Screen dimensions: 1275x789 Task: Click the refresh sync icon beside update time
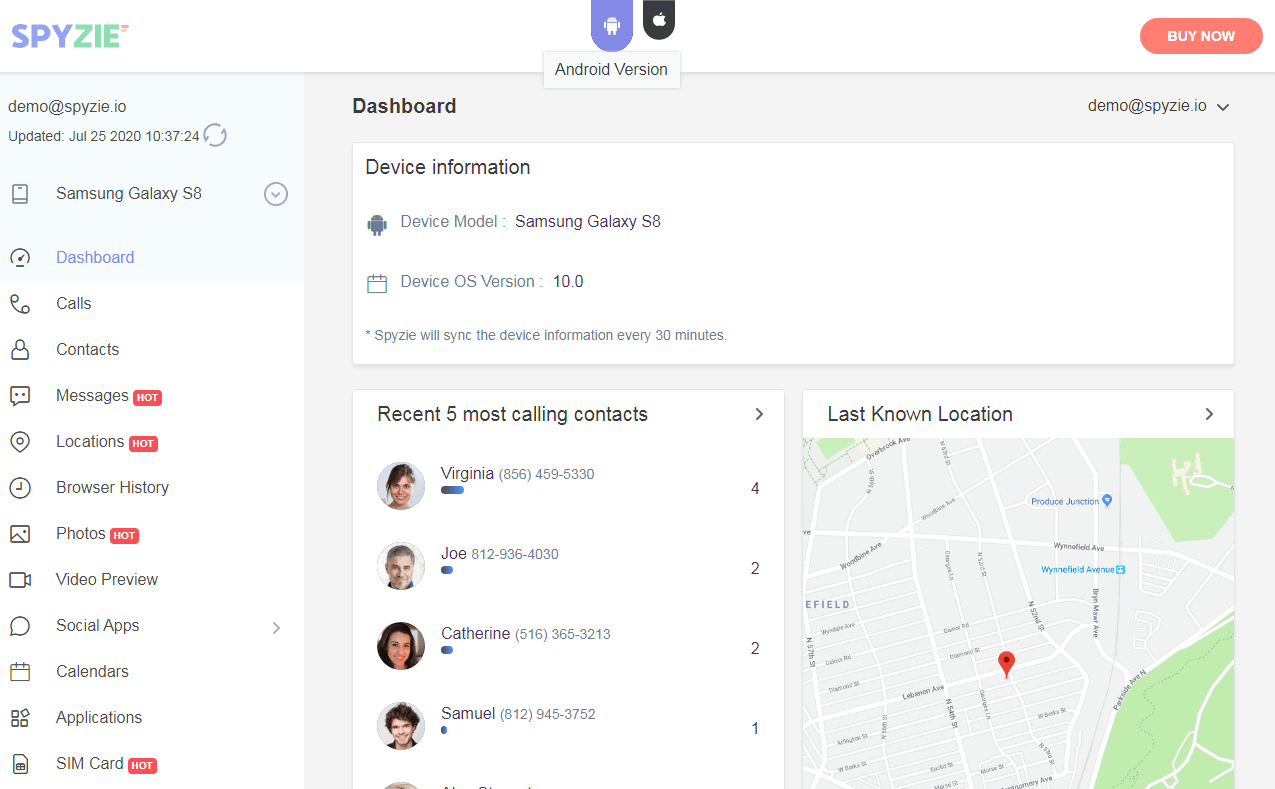pyautogui.click(x=215, y=135)
